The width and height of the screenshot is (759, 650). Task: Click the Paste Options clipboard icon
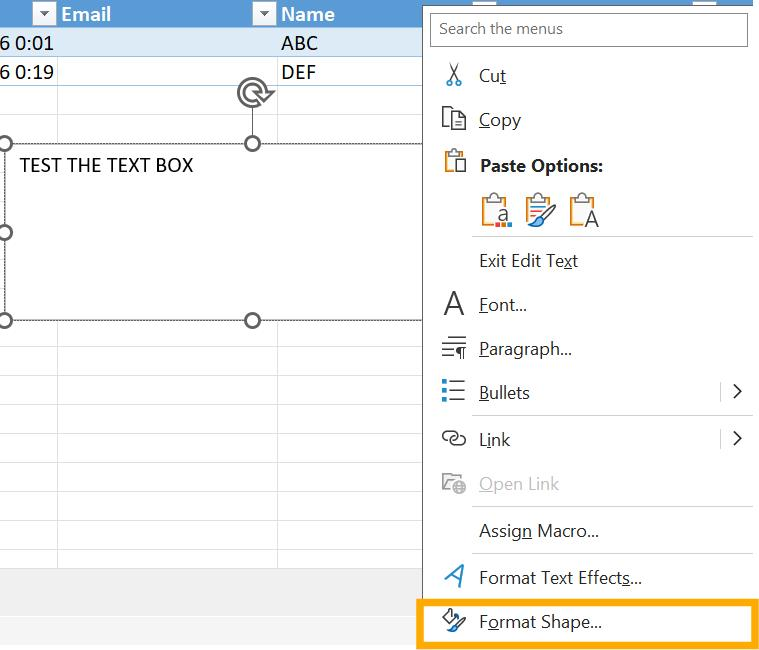click(x=455, y=161)
